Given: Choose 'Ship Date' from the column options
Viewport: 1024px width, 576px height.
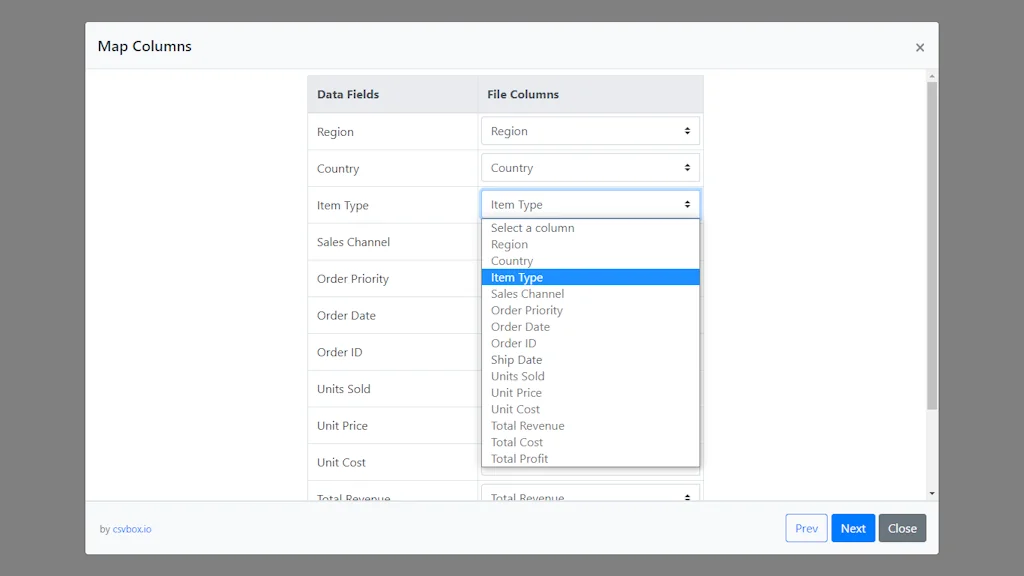Looking at the screenshot, I should pyautogui.click(x=516, y=359).
